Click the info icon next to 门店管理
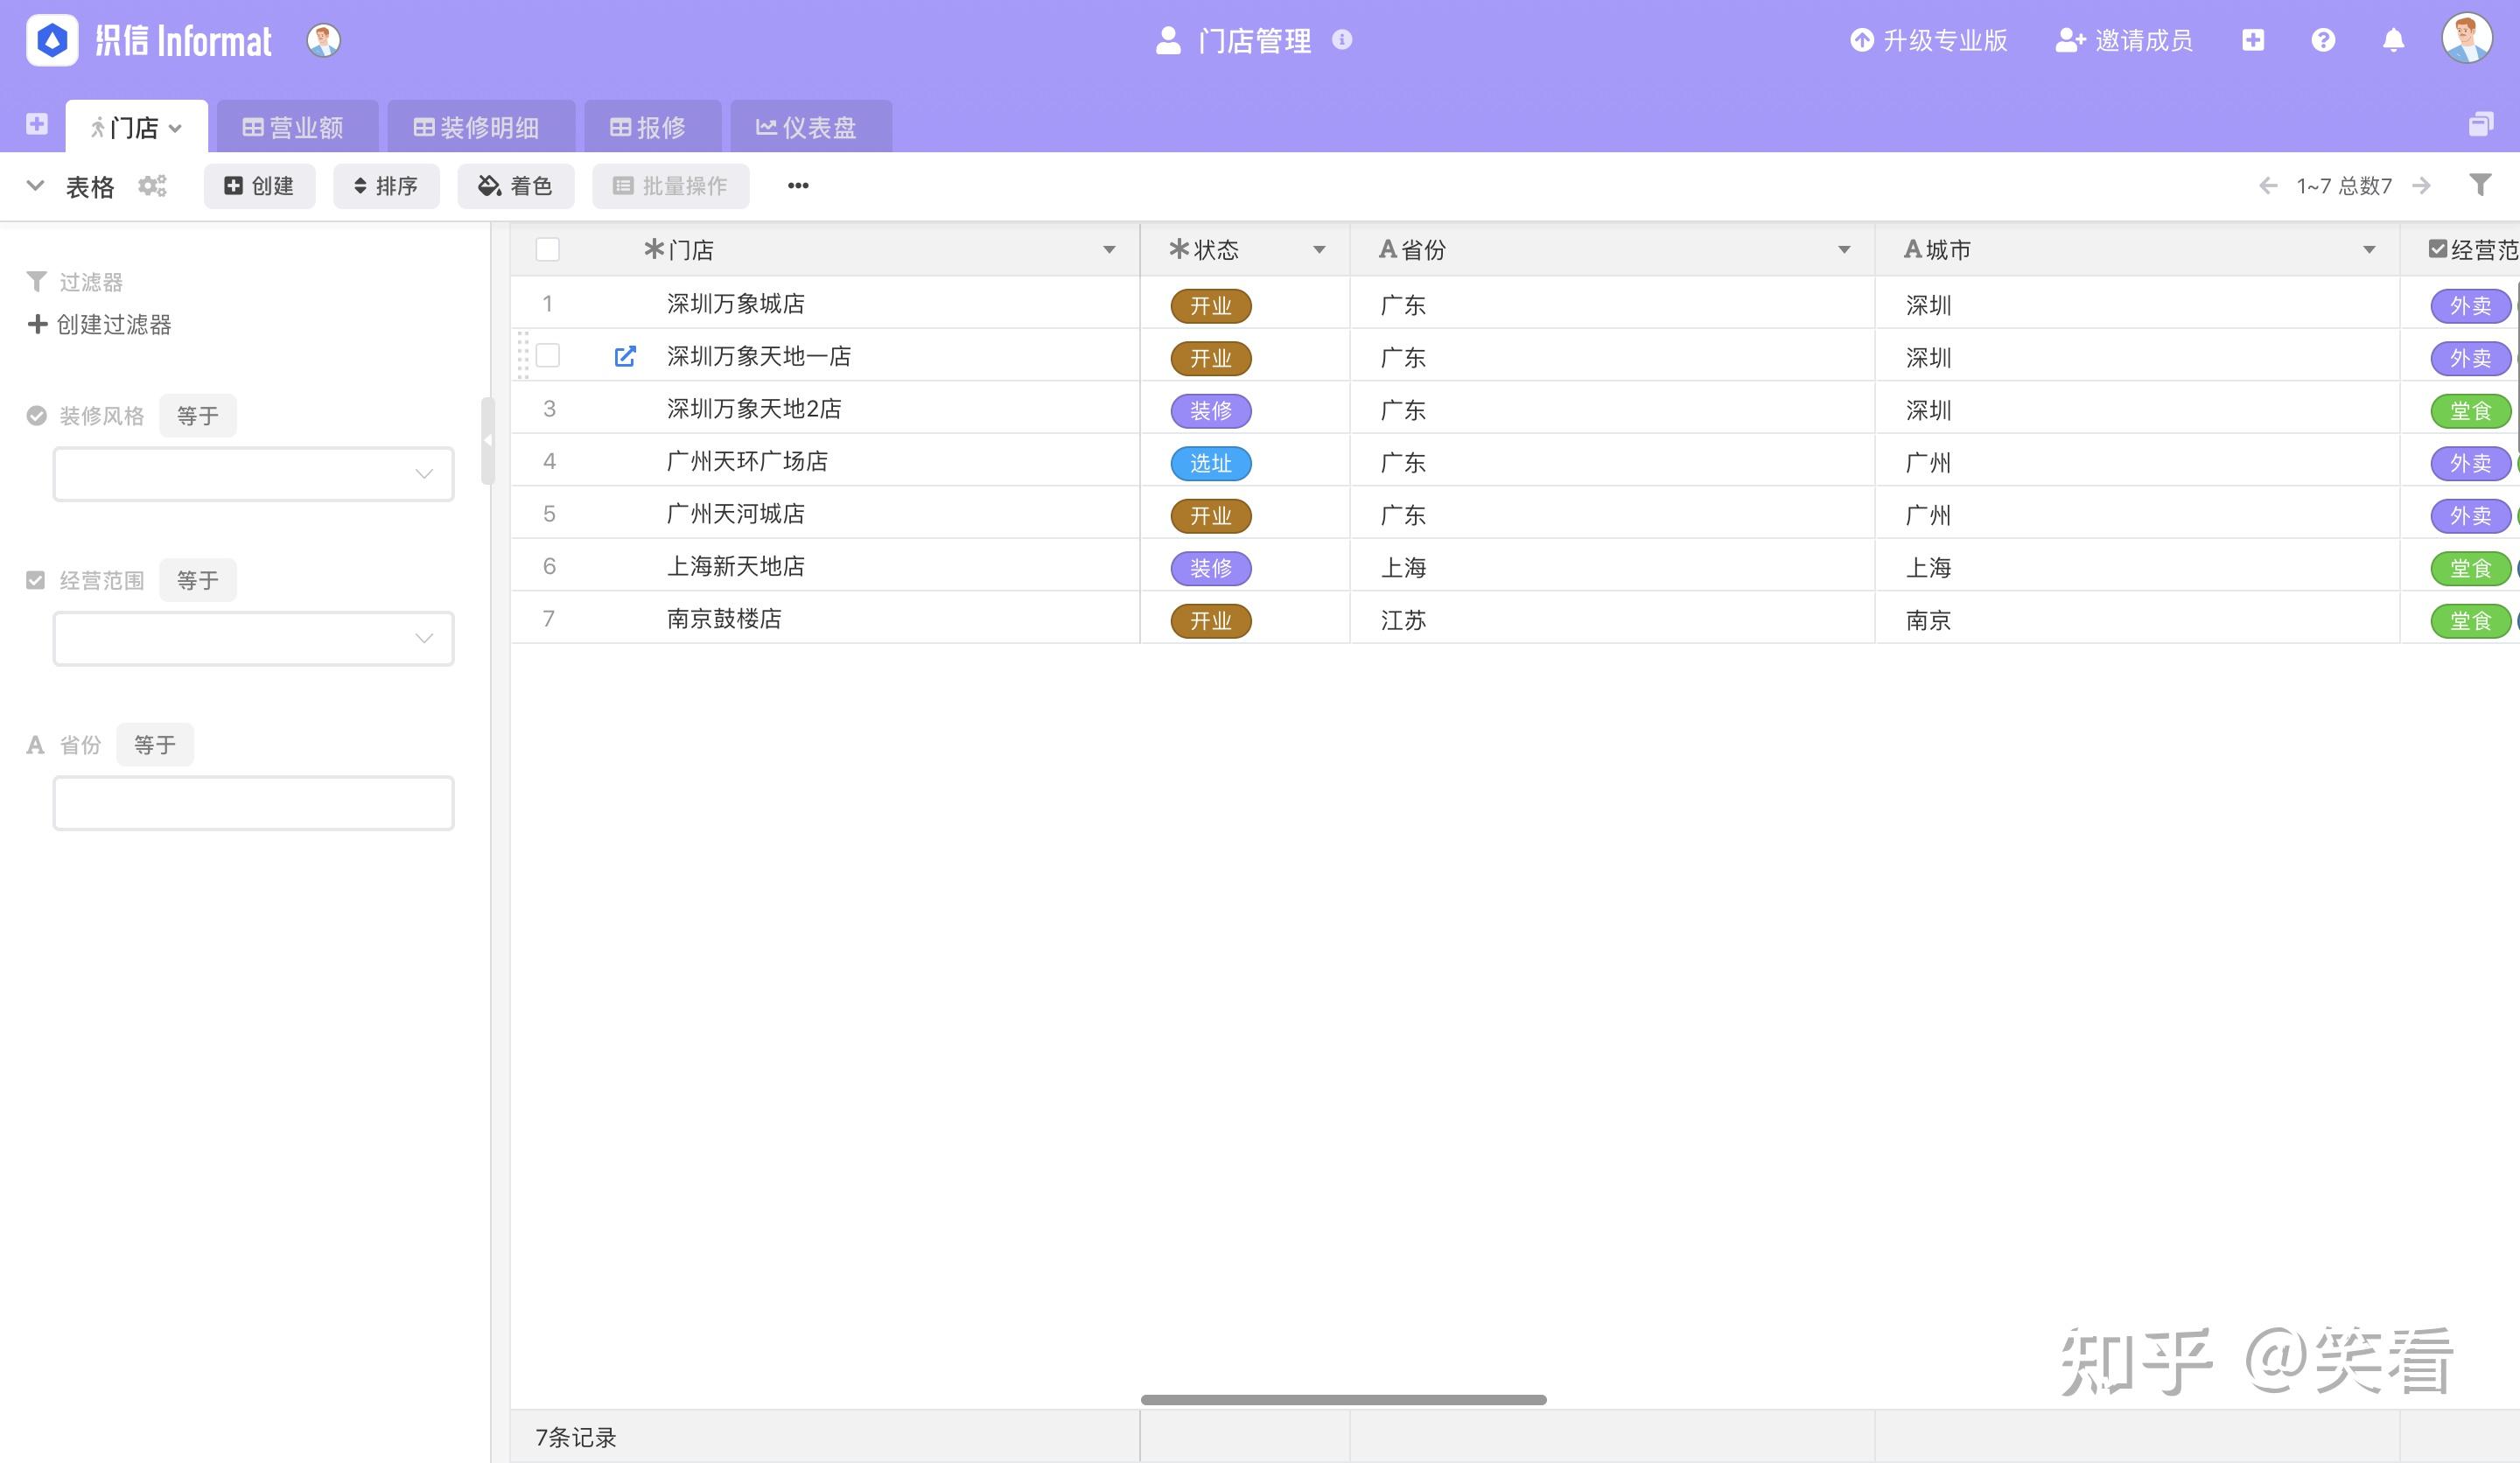Viewport: 2520px width, 1463px height. [1342, 40]
